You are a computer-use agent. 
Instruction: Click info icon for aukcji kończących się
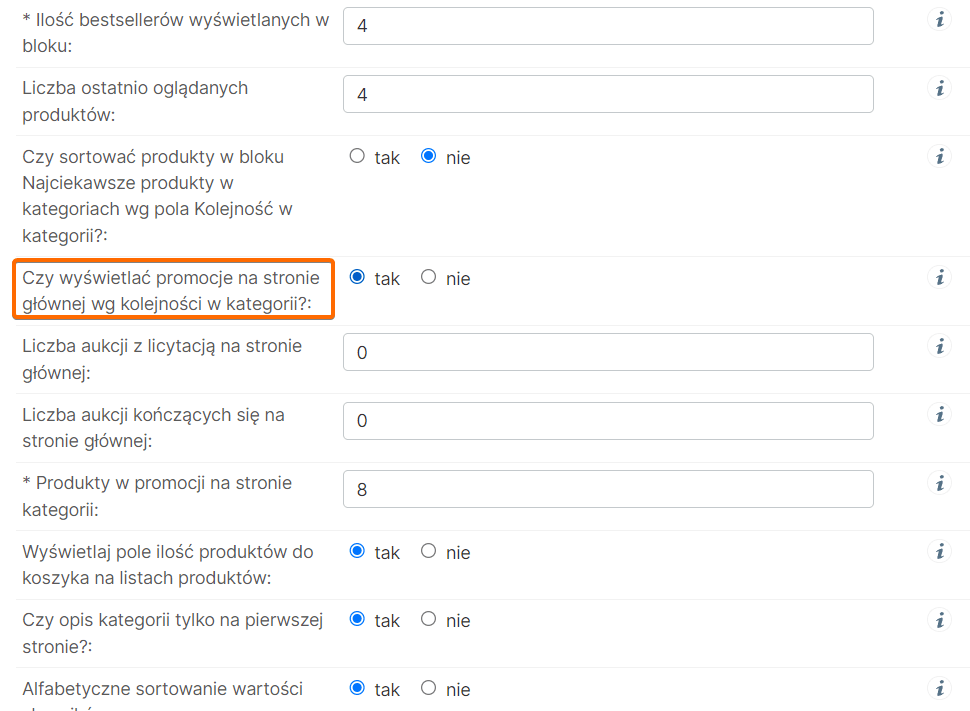coord(939,415)
